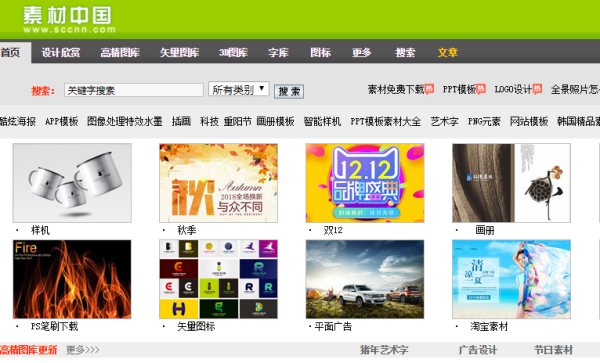The height and width of the screenshot is (363, 600).
Task: Open the 双12 promotion banner thumbnail
Action: tap(365, 183)
